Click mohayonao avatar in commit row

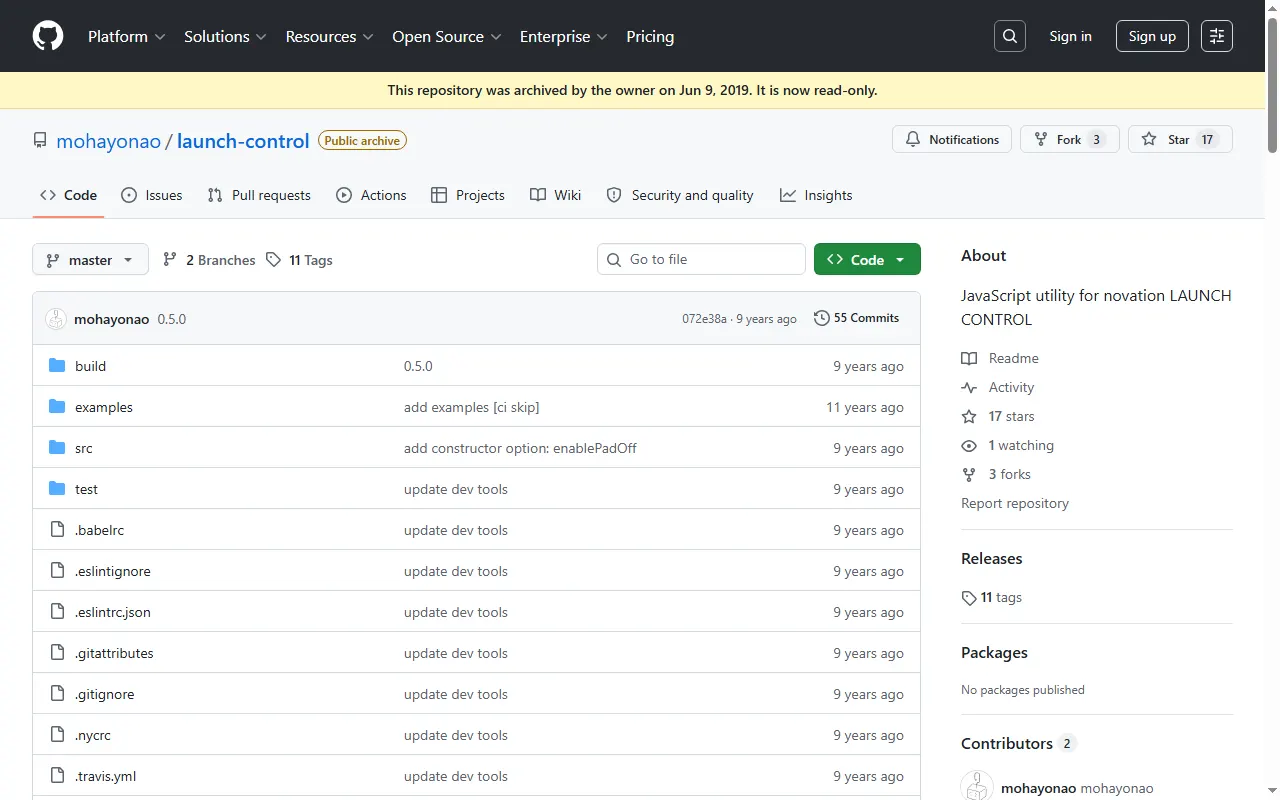coord(56,319)
